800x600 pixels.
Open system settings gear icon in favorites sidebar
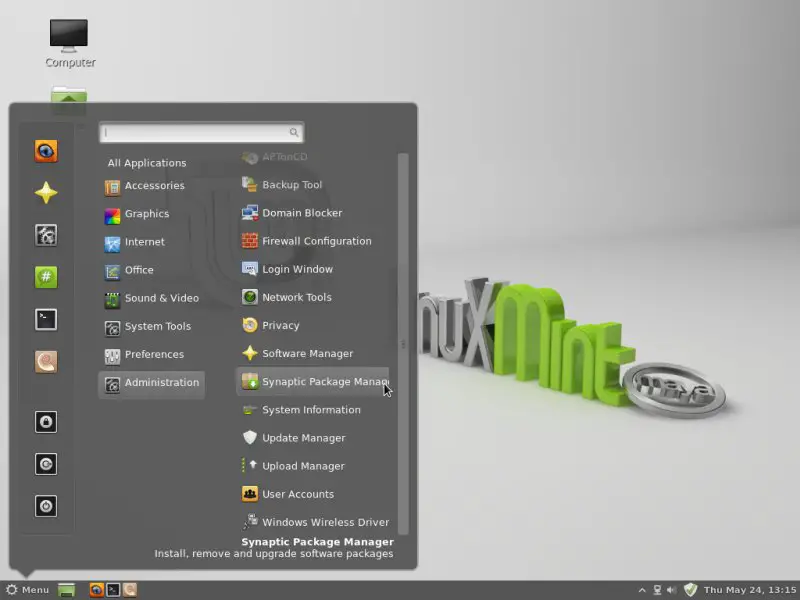46,235
